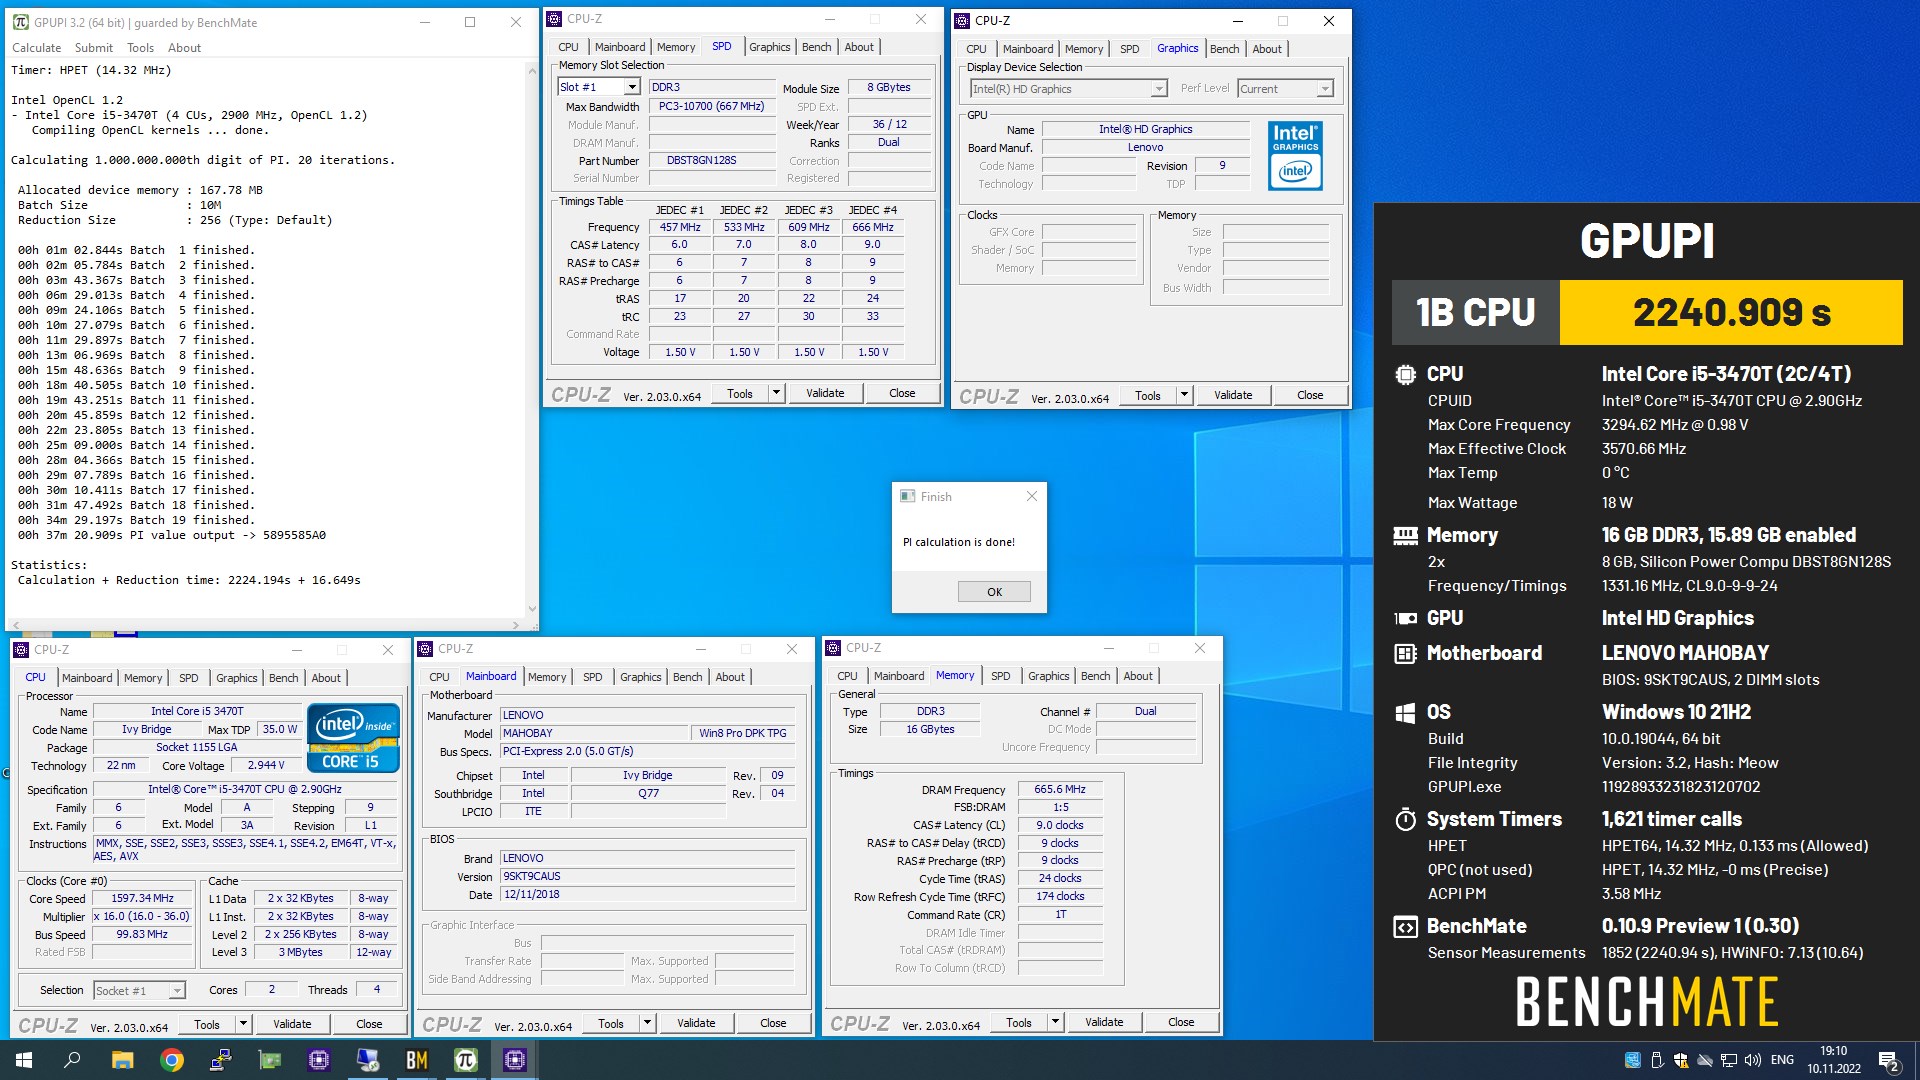Click the ENG input language indicator
The image size is (1920, 1080).
coord(1782,1060)
